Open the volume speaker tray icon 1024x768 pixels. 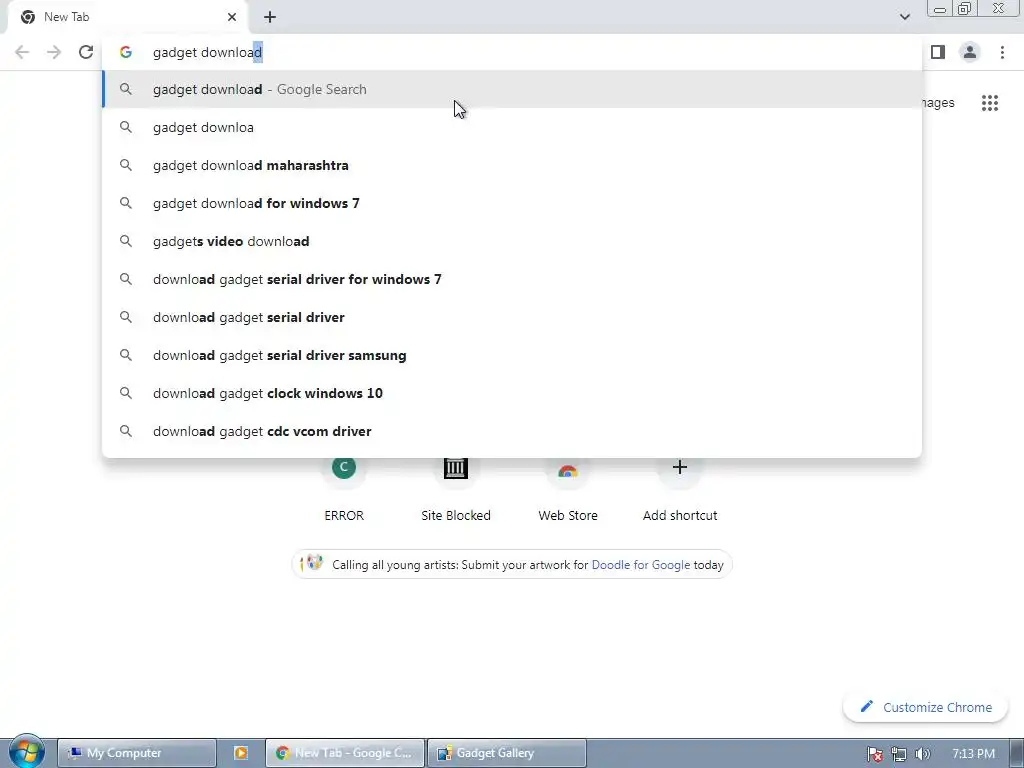pos(922,754)
